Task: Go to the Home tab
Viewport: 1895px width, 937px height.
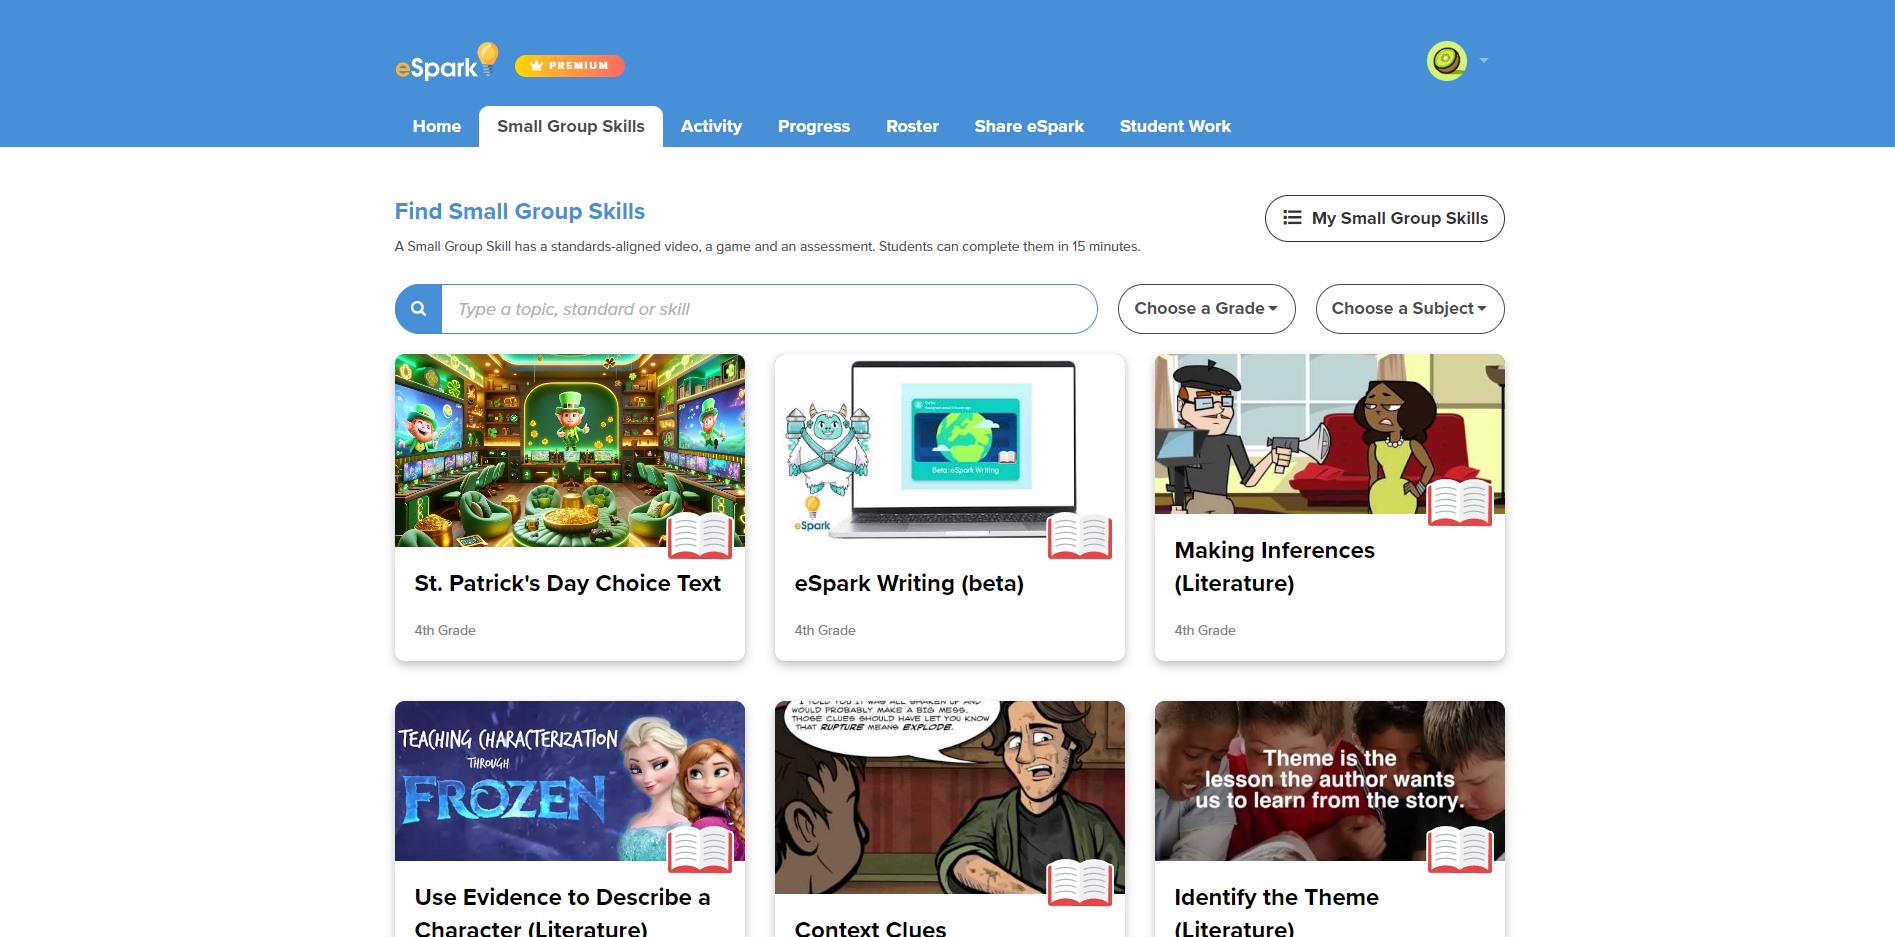Action: tap(437, 126)
